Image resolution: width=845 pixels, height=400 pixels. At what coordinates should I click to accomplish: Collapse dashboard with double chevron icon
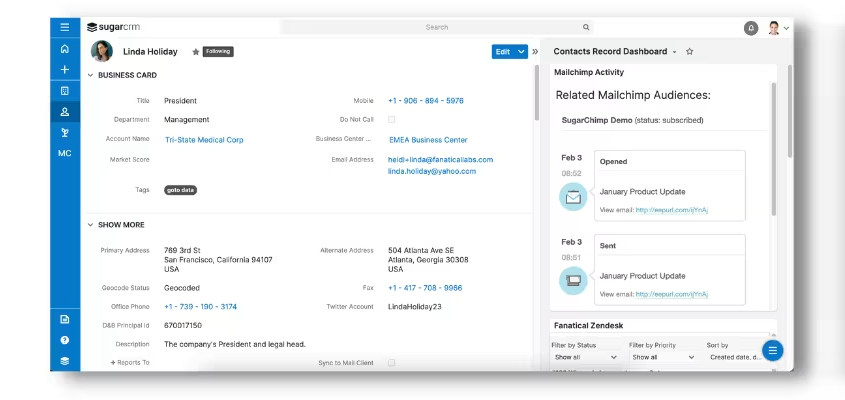pos(535,52)
